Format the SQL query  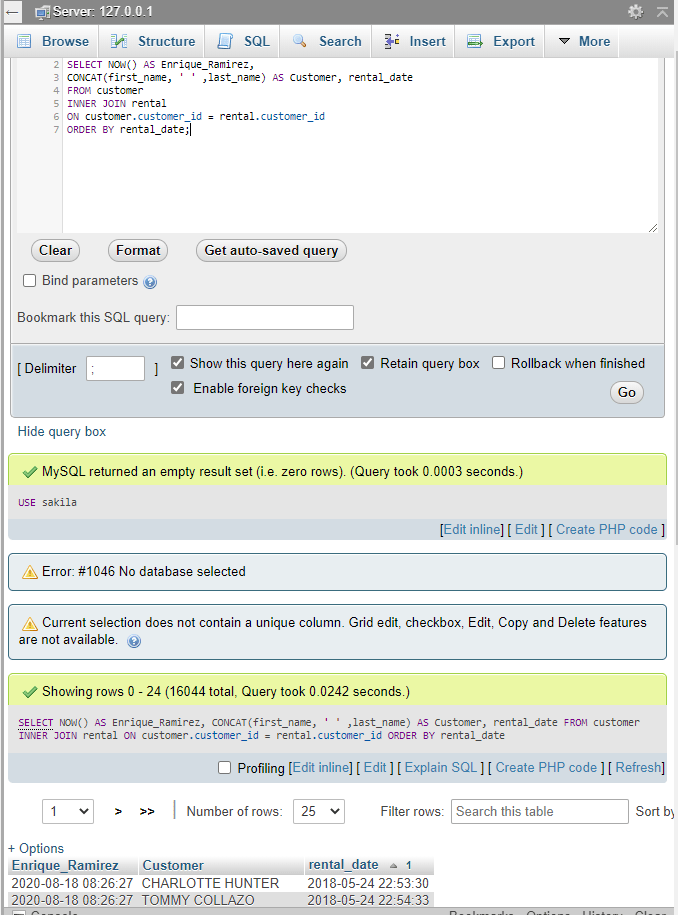pos(138,250)
